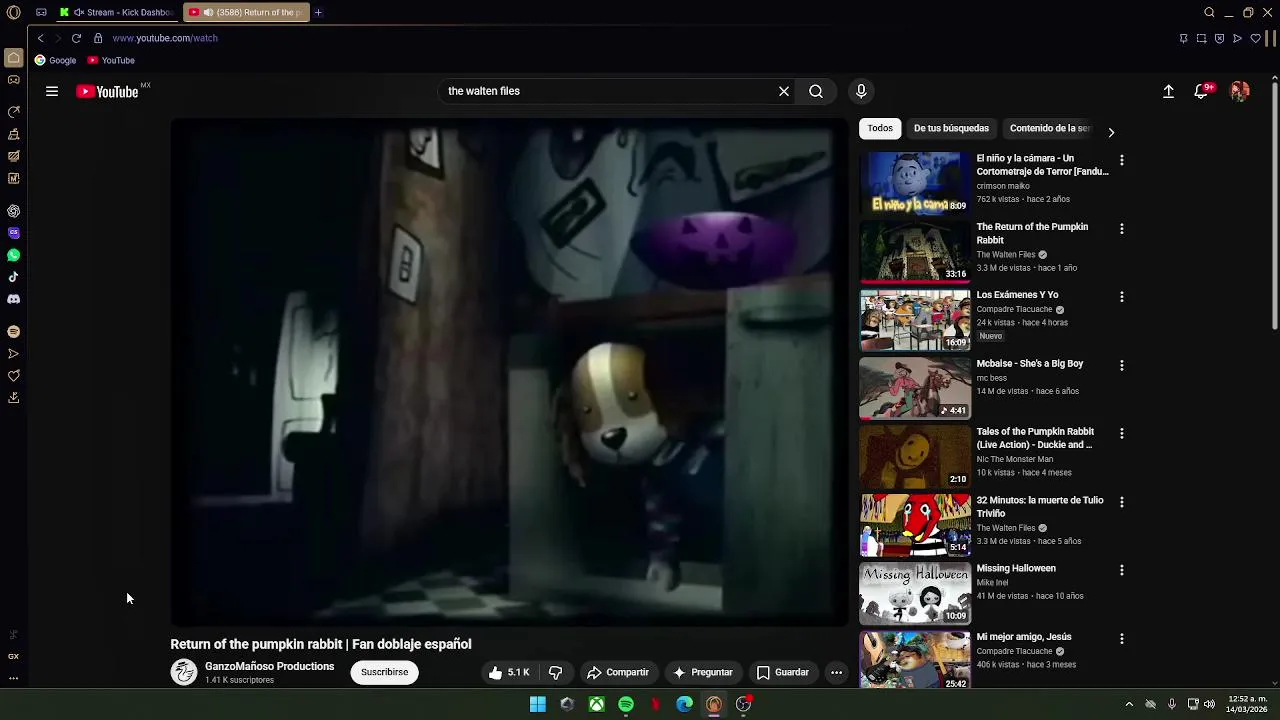Select the Contenido de la serie chip
The width and height of the screenshot is (1280, 720).
pyautogui.click(x=1050, y=128)
